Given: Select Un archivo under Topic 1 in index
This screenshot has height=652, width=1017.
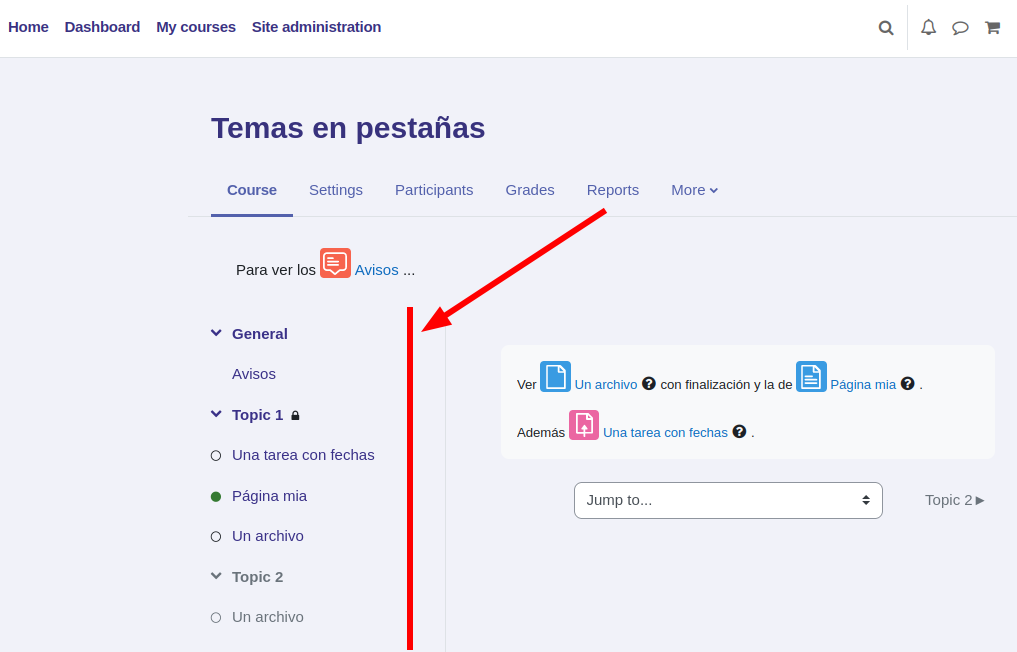Looking at the screenshot, I should pos(268,537).
